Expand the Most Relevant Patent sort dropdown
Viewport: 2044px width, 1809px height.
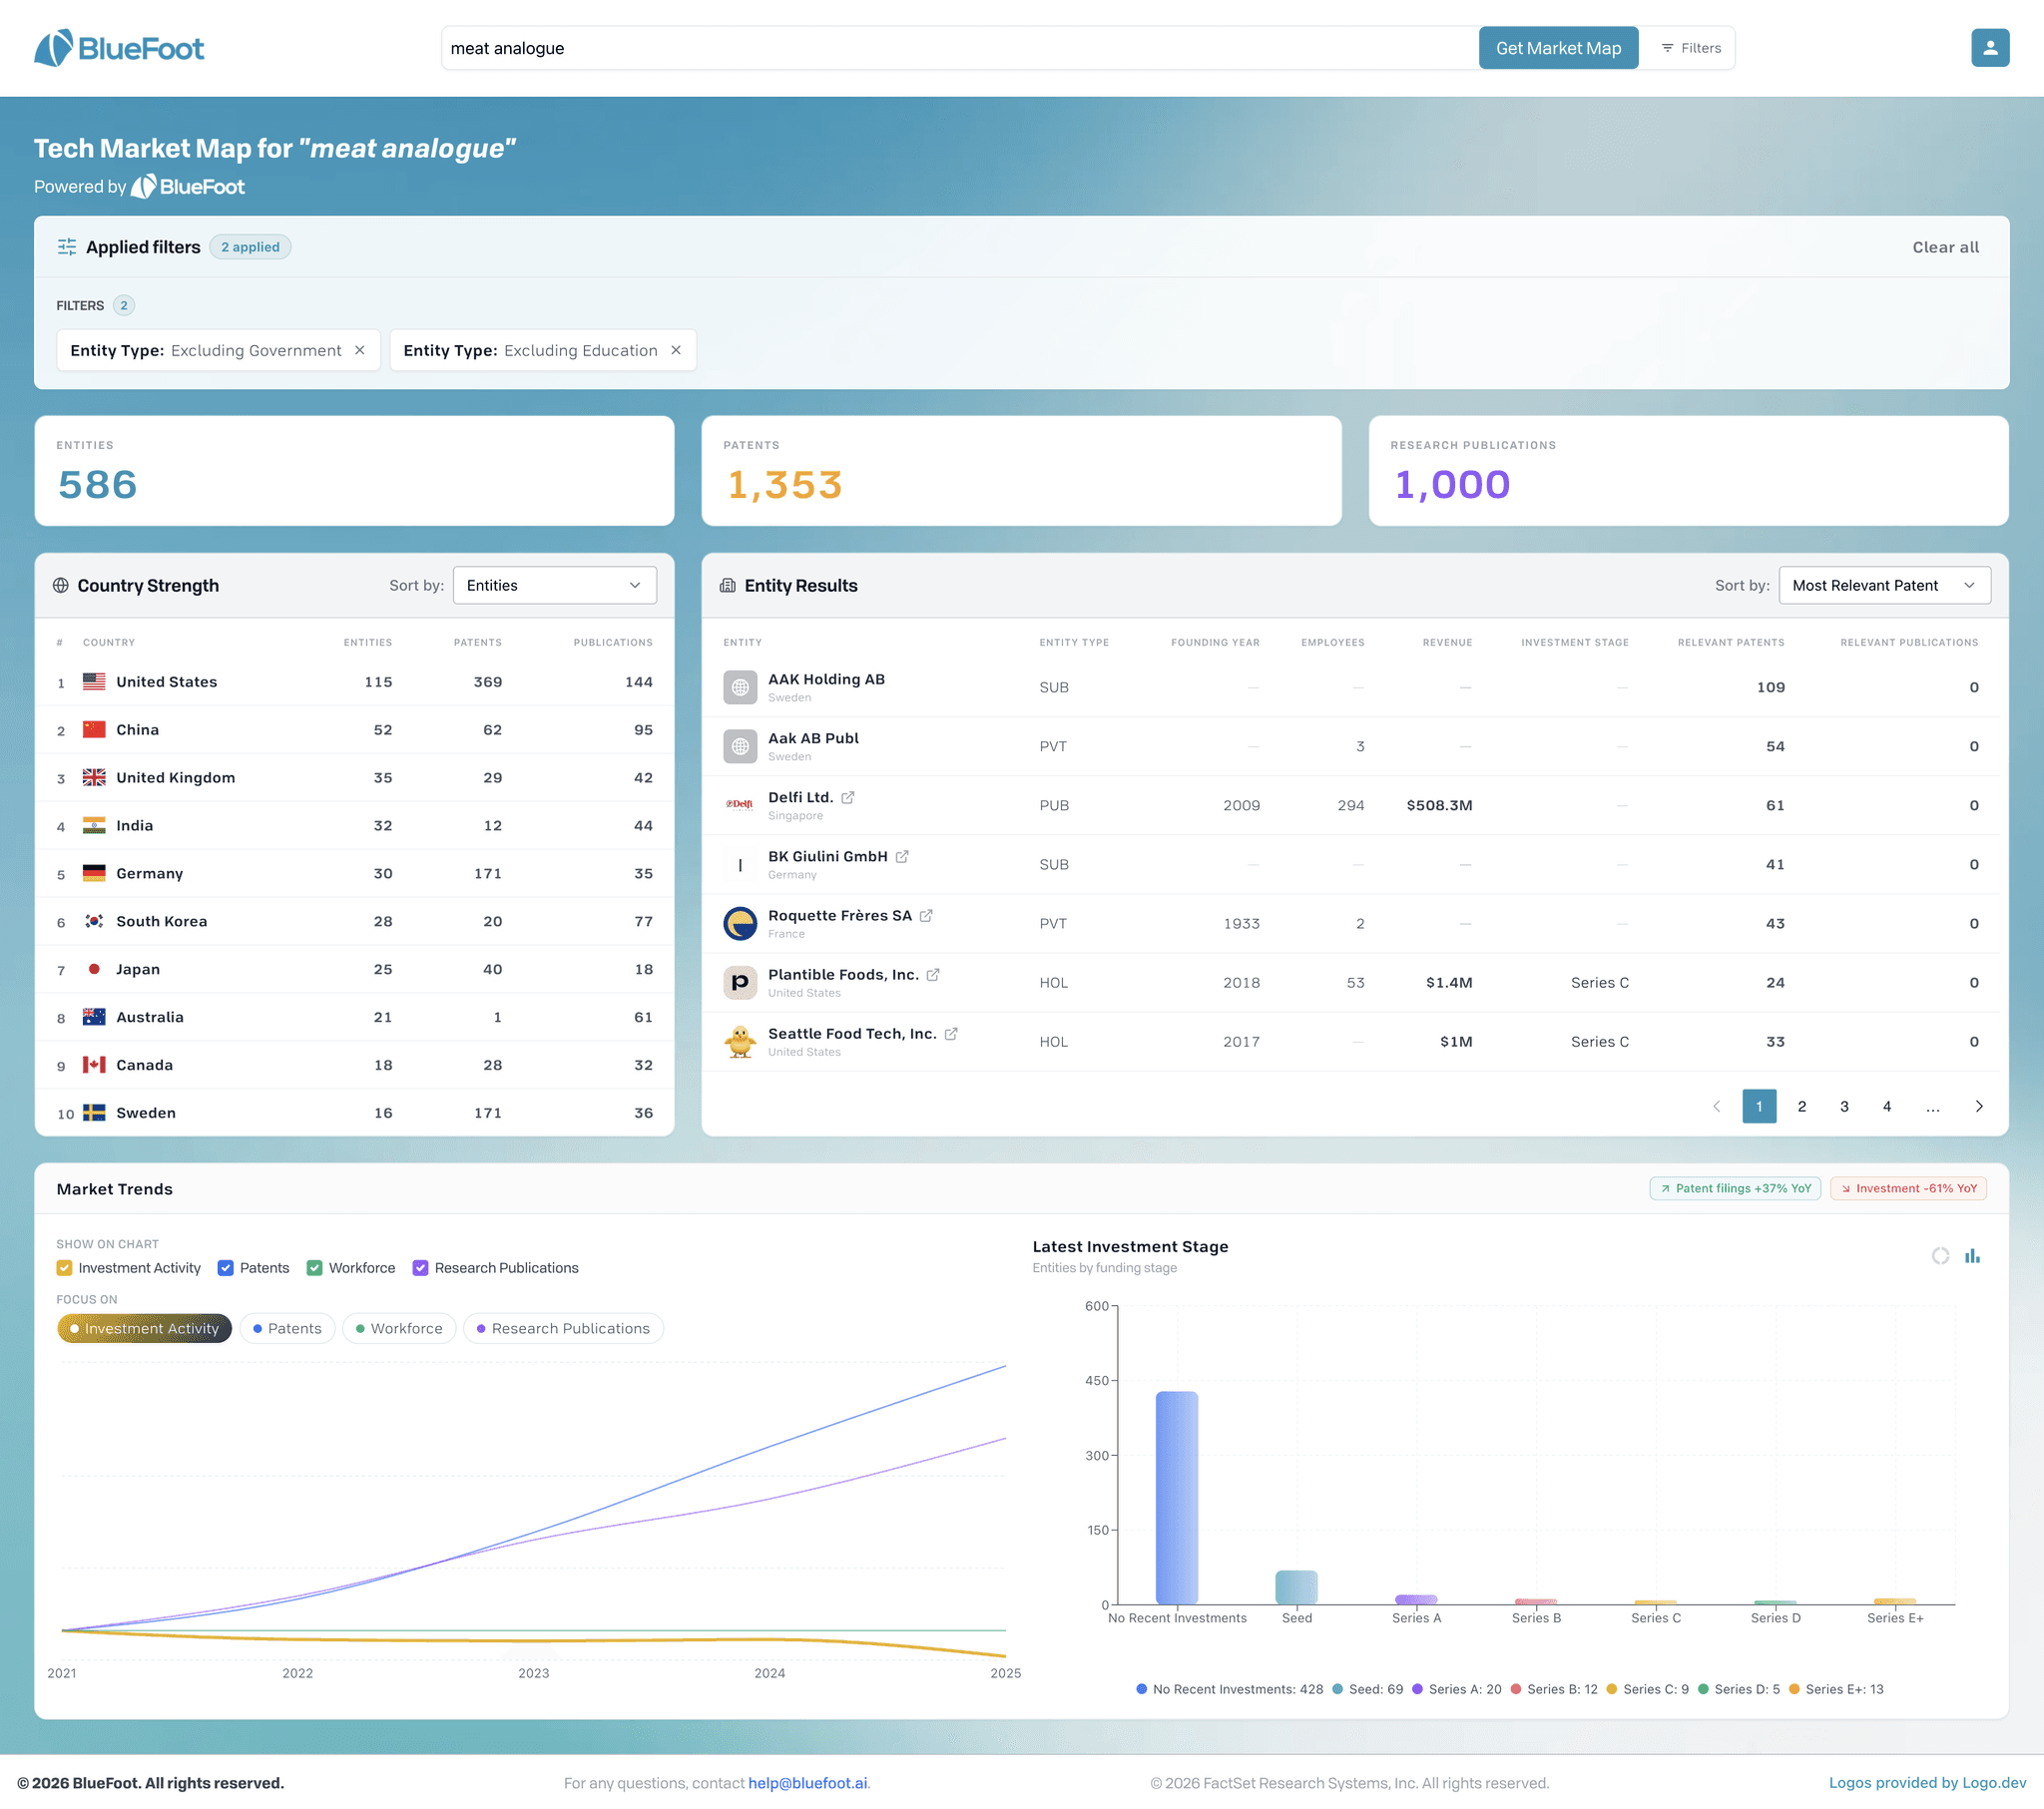[x=1884, y=585]
